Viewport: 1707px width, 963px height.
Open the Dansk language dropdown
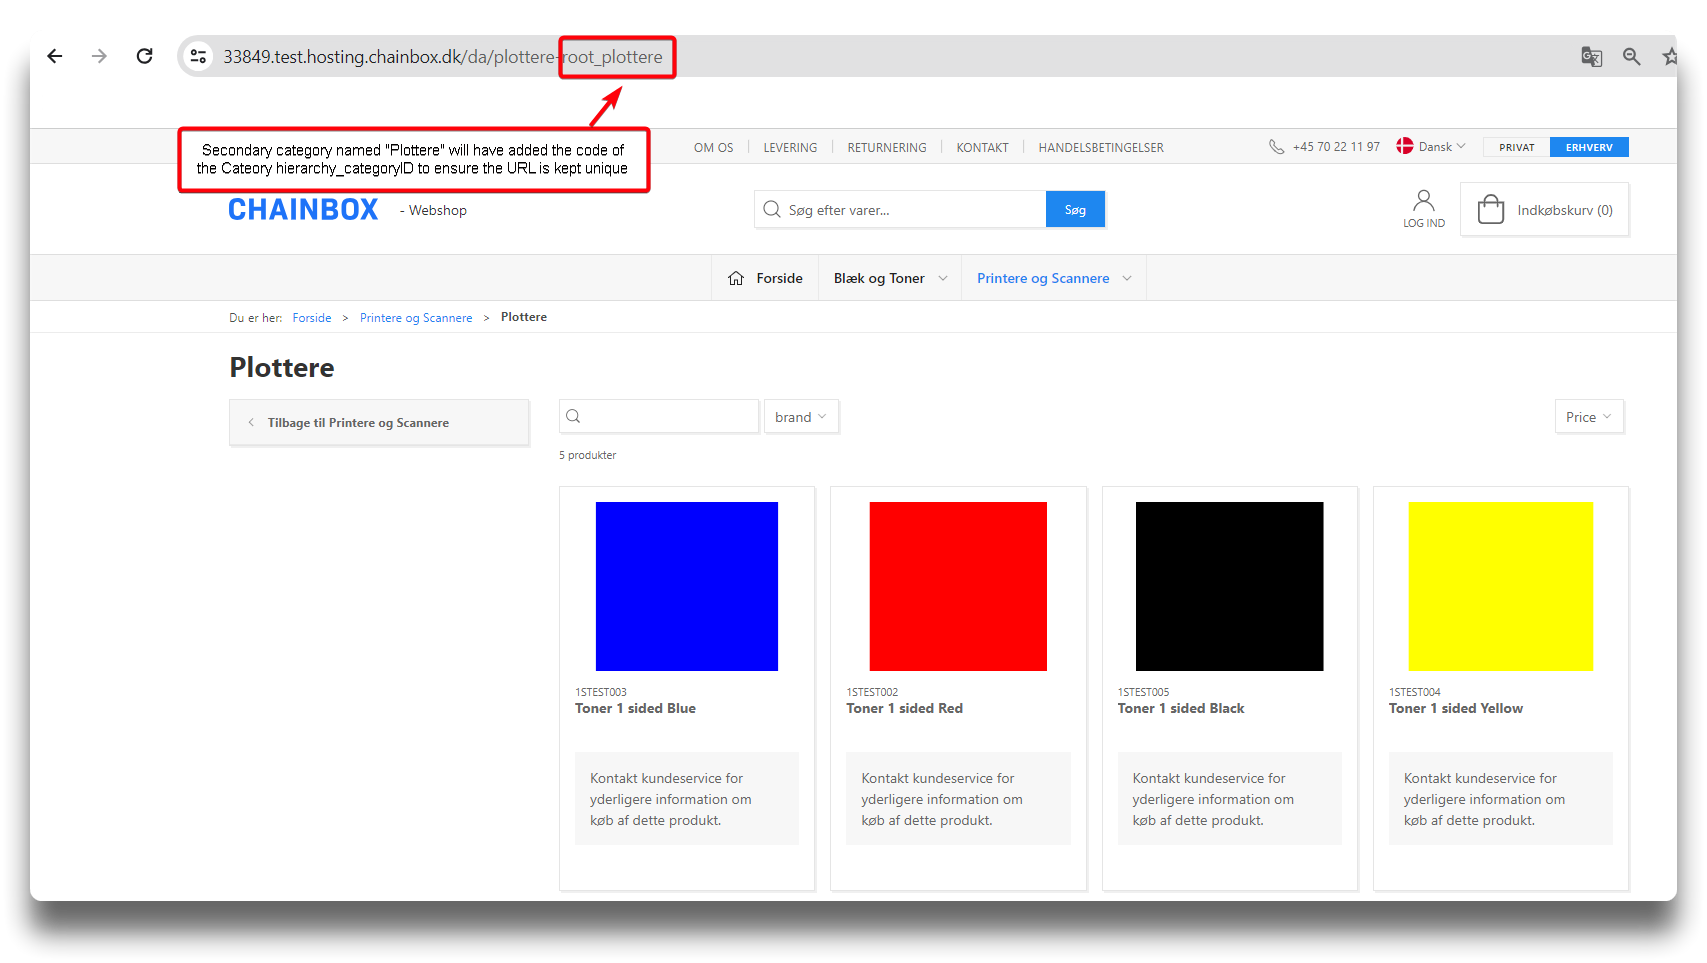point(1432,147)
